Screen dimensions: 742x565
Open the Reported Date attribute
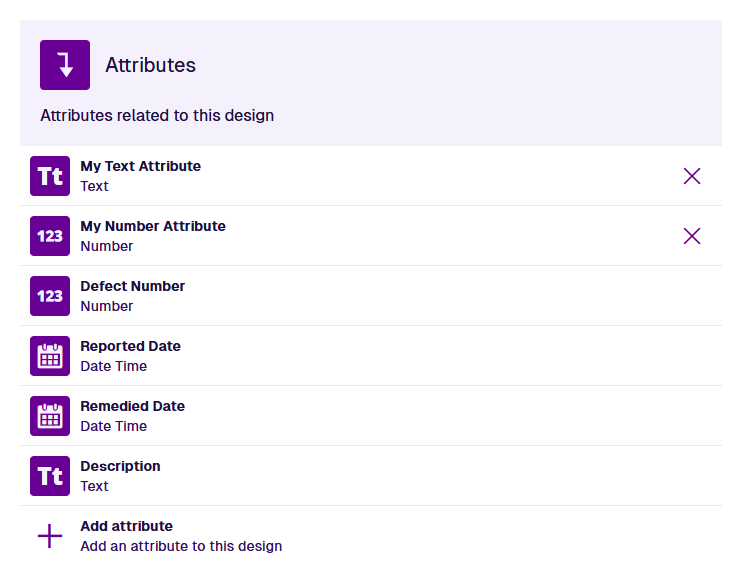131,346
